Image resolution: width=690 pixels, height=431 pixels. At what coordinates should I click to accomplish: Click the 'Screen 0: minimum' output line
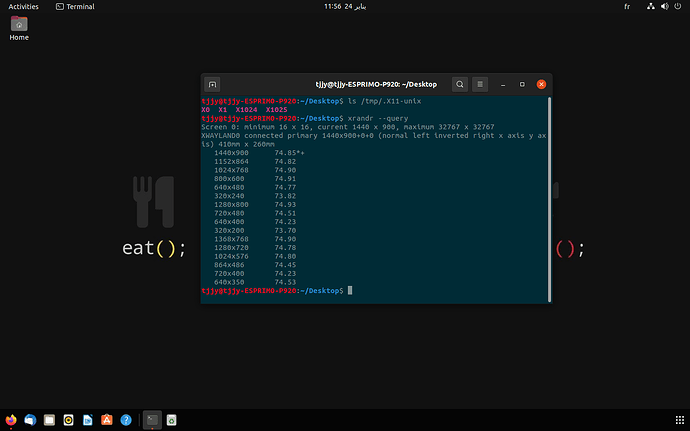point(348,127)
